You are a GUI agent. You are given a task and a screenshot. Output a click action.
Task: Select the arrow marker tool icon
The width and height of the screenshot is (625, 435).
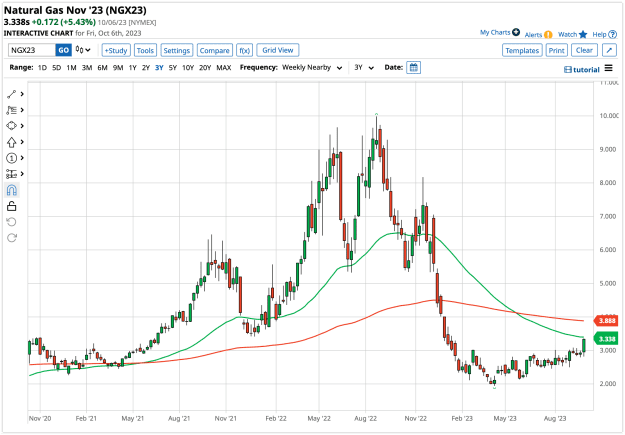tap(12, 142)
